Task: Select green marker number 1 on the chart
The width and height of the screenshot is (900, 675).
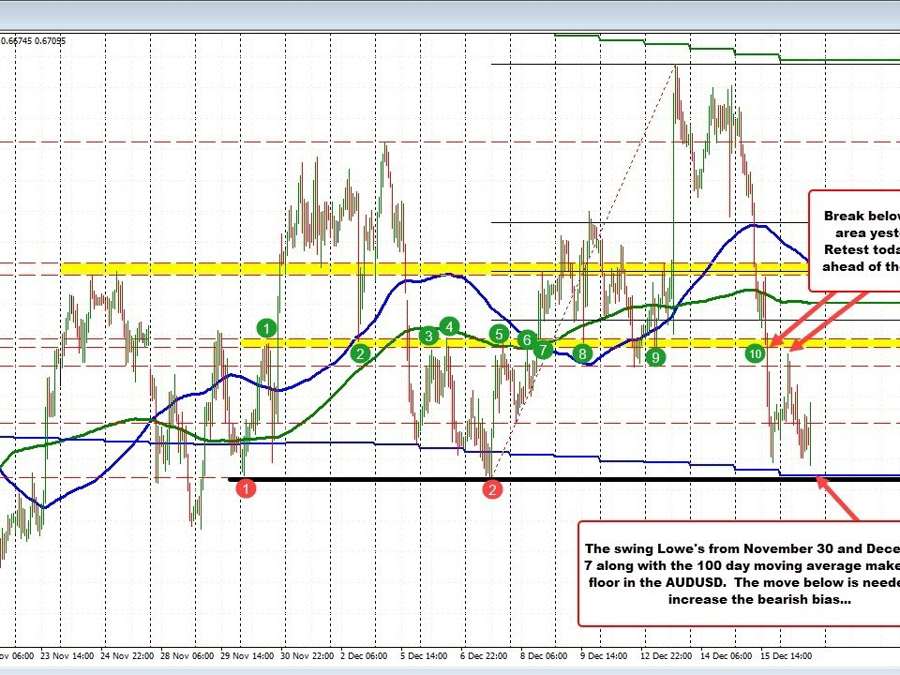Action: (266, 328)
